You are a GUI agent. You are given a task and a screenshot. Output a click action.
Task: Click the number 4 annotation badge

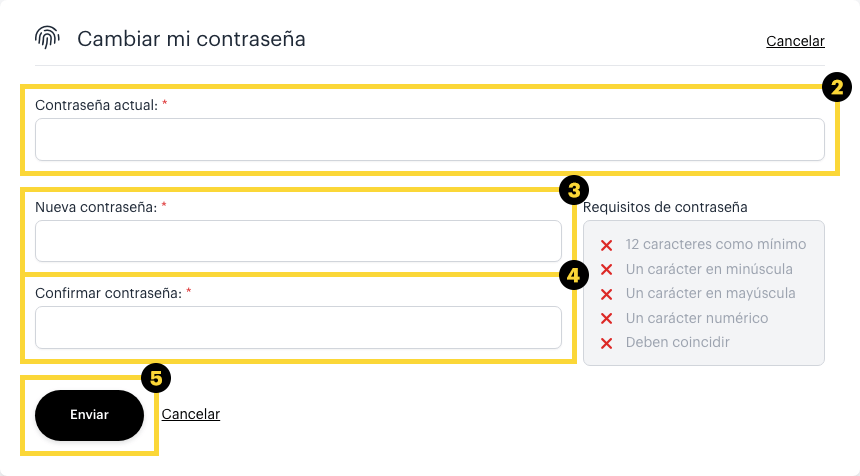573,275
